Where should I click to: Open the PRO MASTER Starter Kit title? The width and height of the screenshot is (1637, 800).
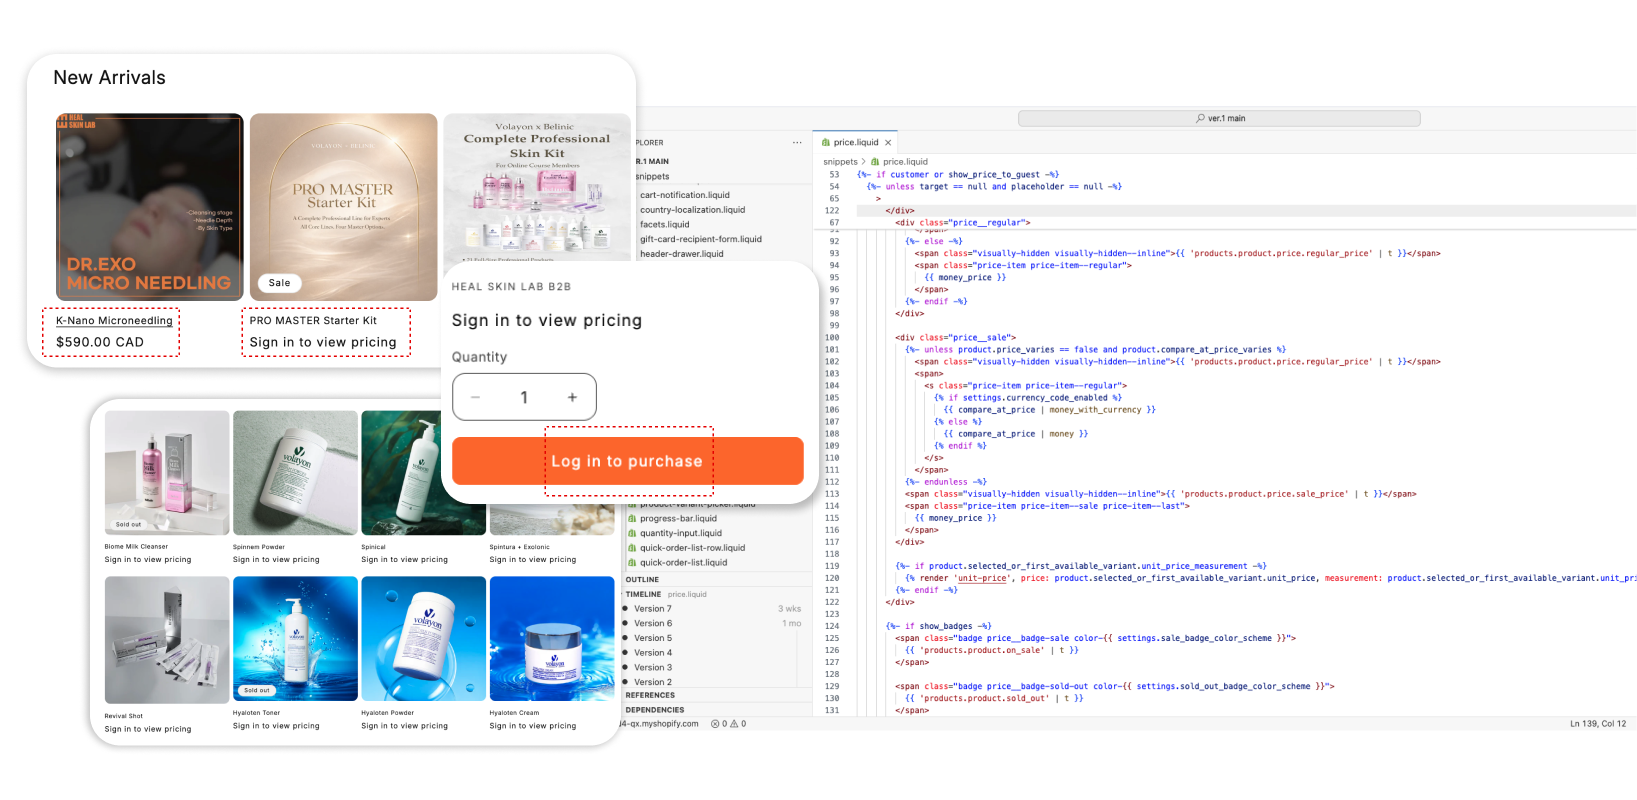click(313, 321)
